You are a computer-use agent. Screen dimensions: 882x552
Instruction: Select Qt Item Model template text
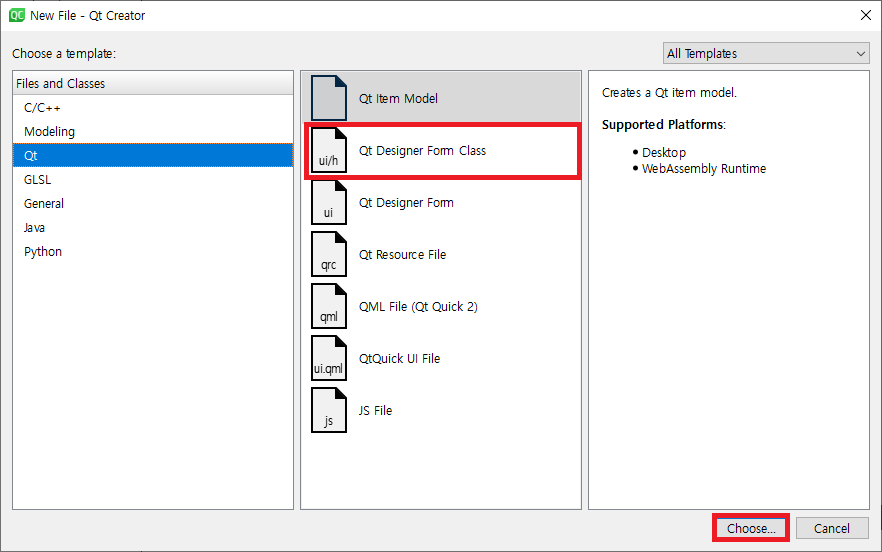pyautogui.click(x=398, y=98)
